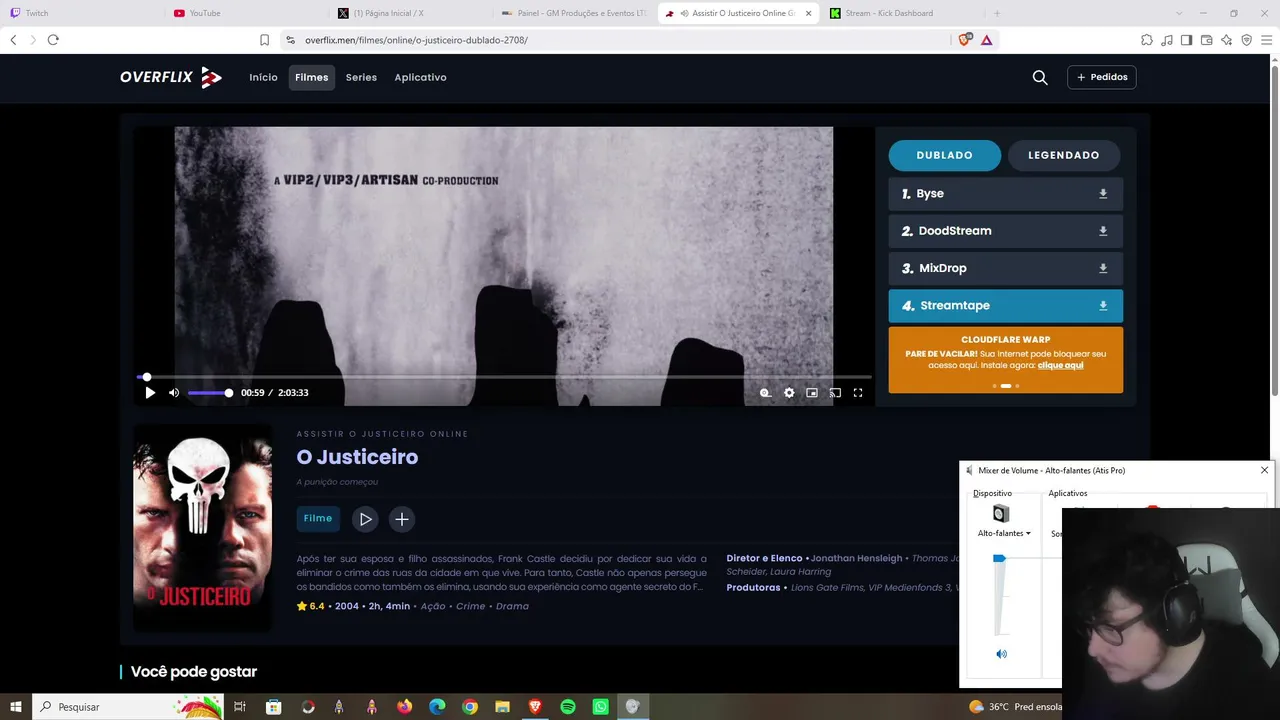Open the browser hamburger menu
The image size is (1280, 720).
point(1266,40)
